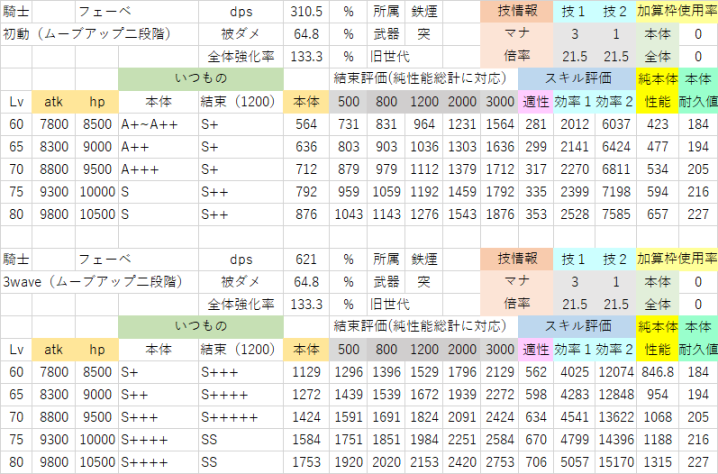Click the 本体 value 876
The width and height of the screenshot is (718, 474).
point(306,214)
